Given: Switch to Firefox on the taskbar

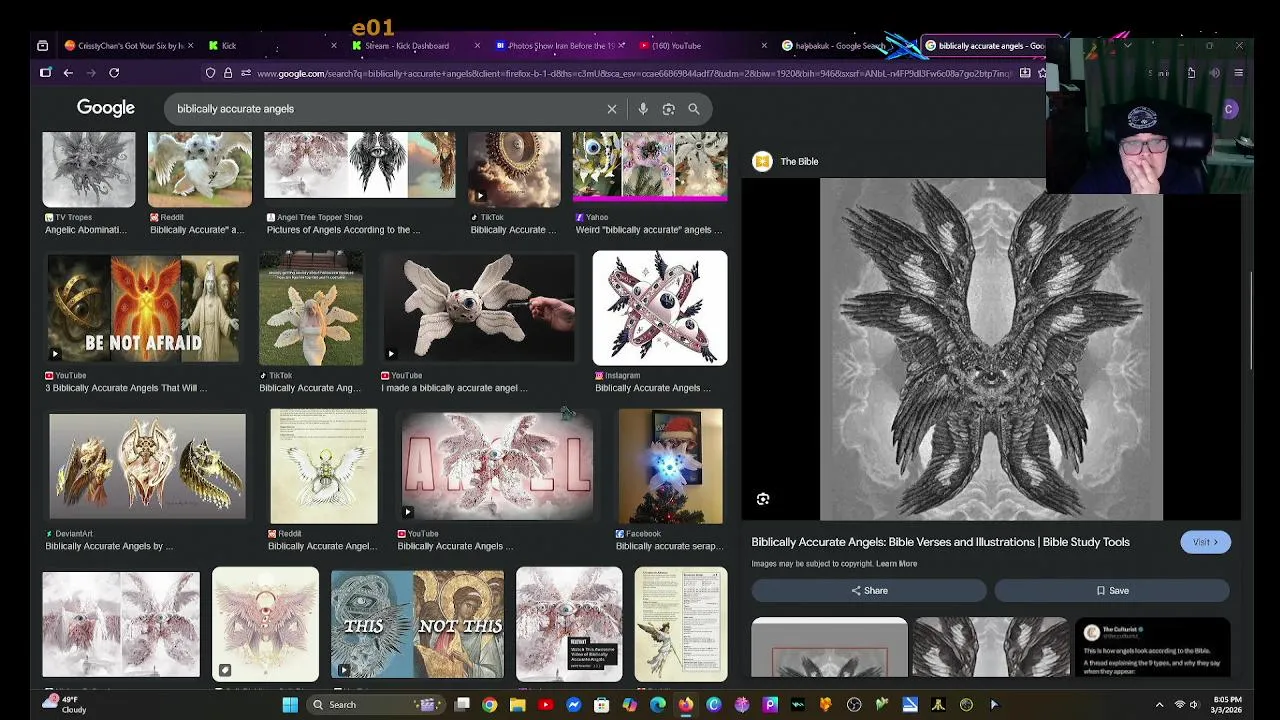Looking at the screenshot, I should point(685,704).
